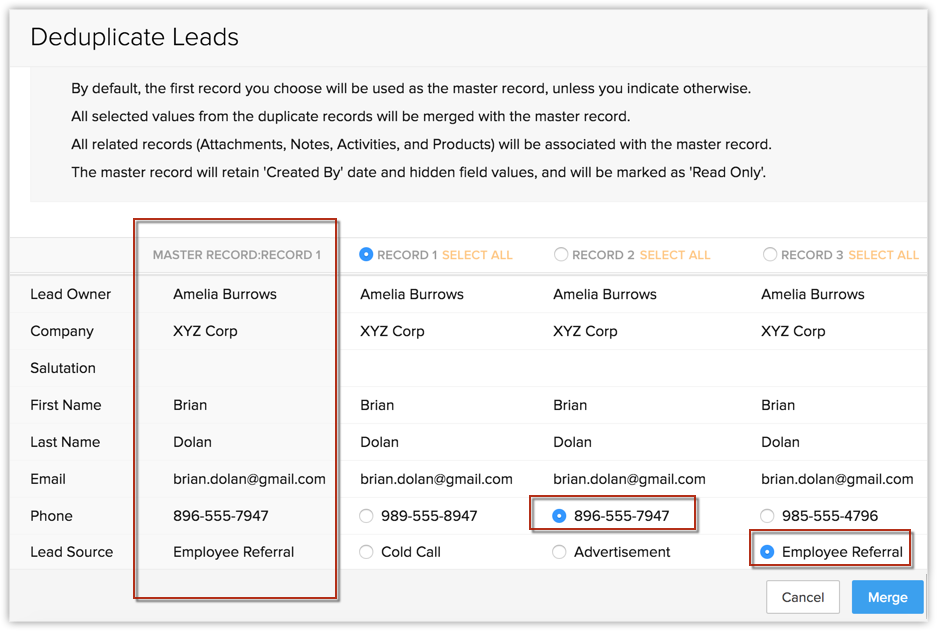Select Employee Referral lead source option
The height and width of the screenshot is (631, 937).
point(767,552)
